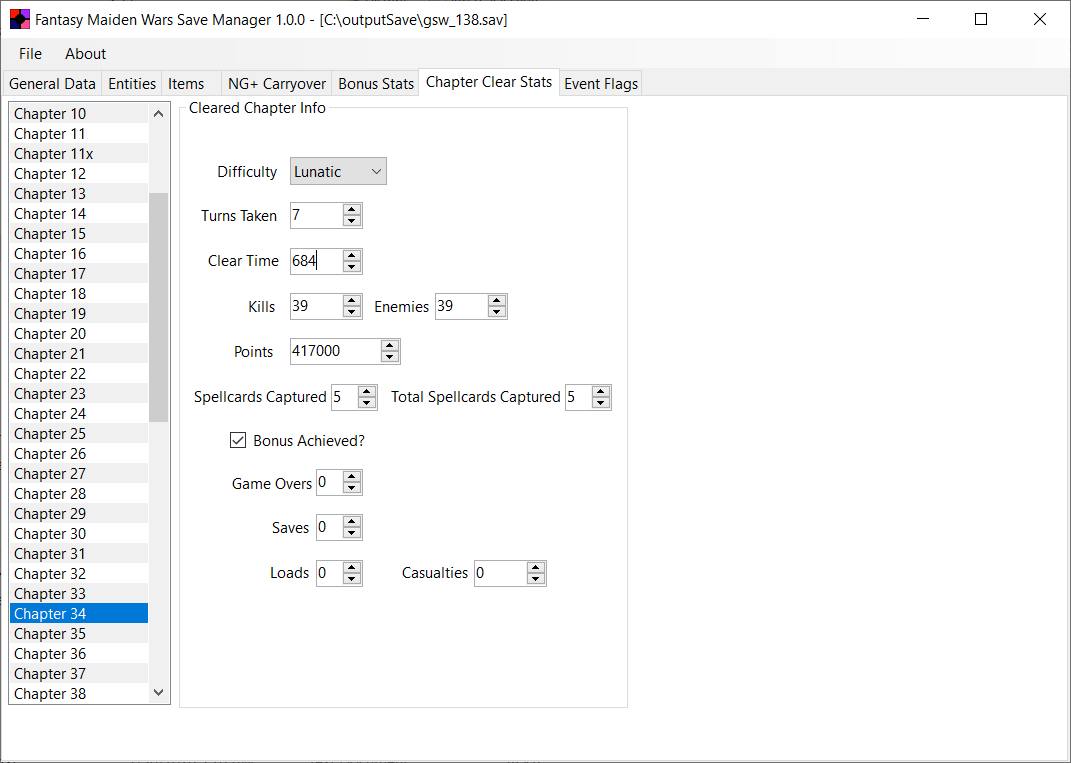
Task: Decrease Total Spellcards Captured value
Action: pyautogui.click(x=601, y=402)
